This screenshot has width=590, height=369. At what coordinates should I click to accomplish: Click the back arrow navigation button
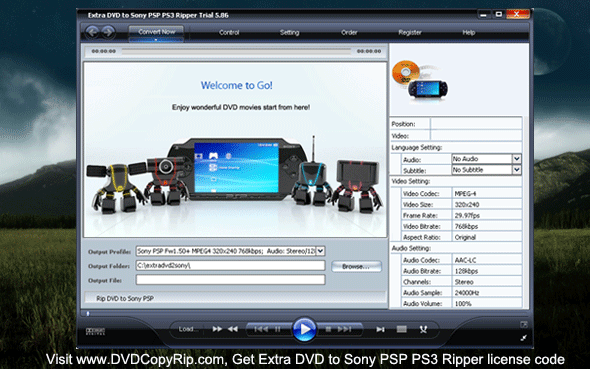(92, 32)
